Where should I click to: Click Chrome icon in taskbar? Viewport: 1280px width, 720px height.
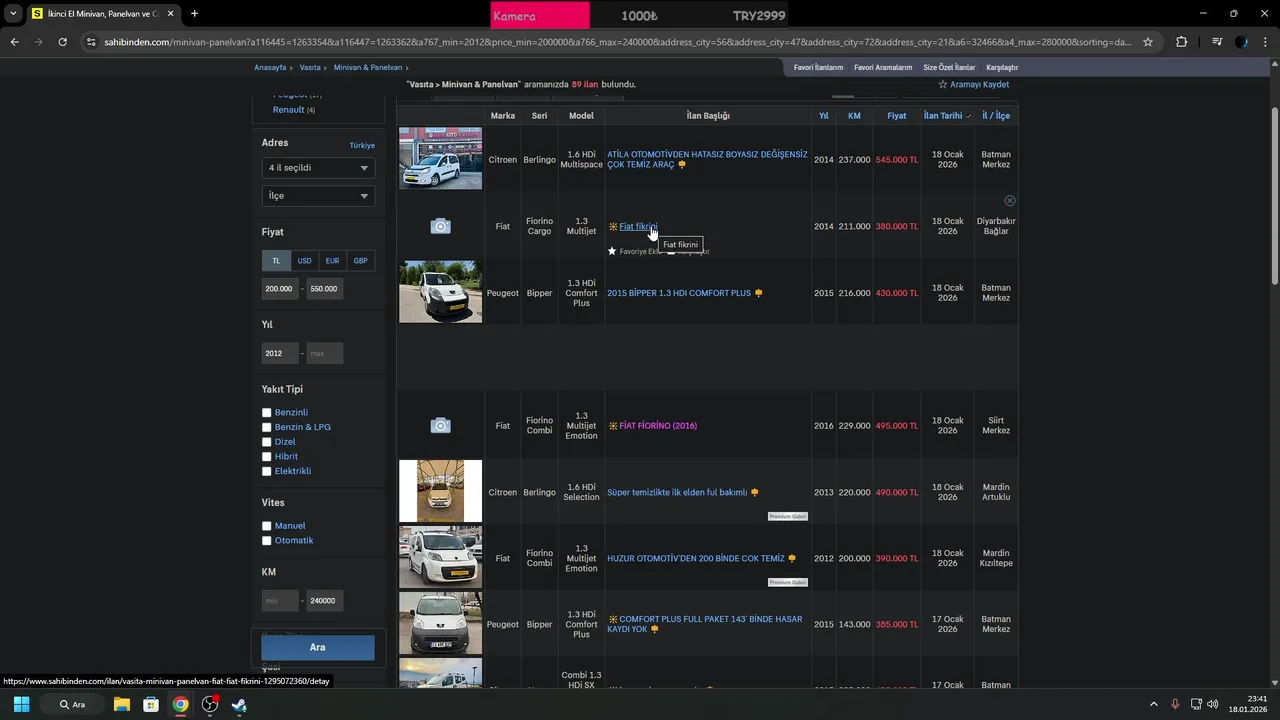pyautogui.click(x=180, y=704)
